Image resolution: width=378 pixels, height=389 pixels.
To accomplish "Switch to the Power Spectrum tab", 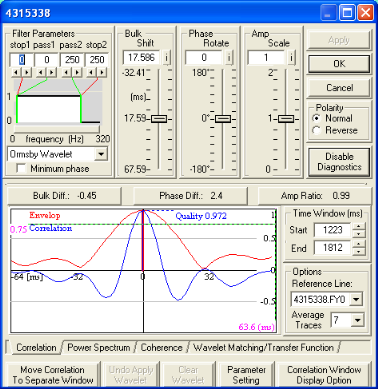I will click(99, 348).
